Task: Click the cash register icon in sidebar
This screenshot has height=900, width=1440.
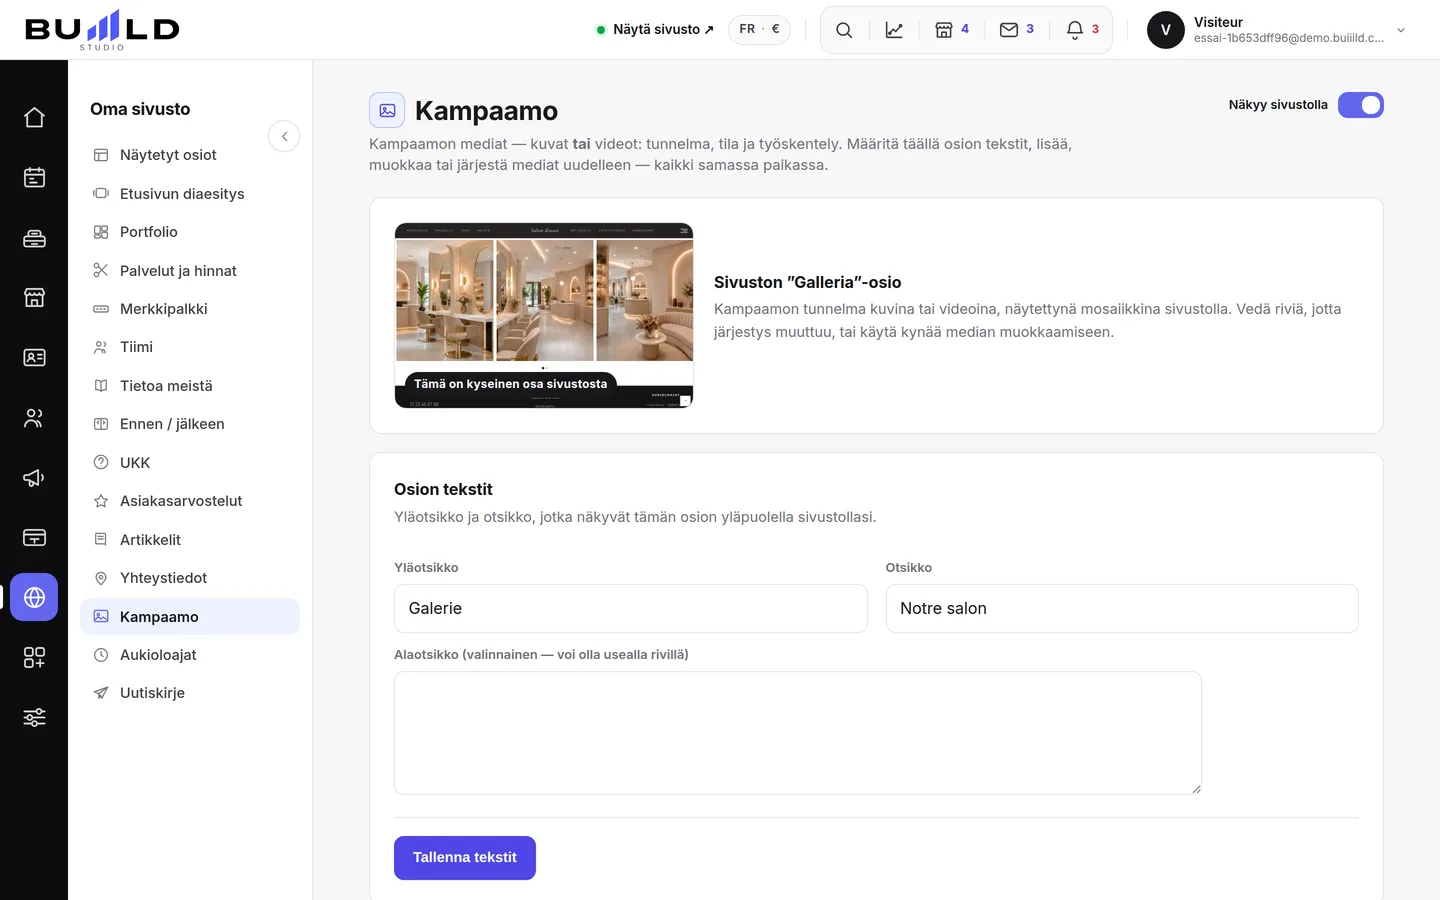Action: [34, 238]
